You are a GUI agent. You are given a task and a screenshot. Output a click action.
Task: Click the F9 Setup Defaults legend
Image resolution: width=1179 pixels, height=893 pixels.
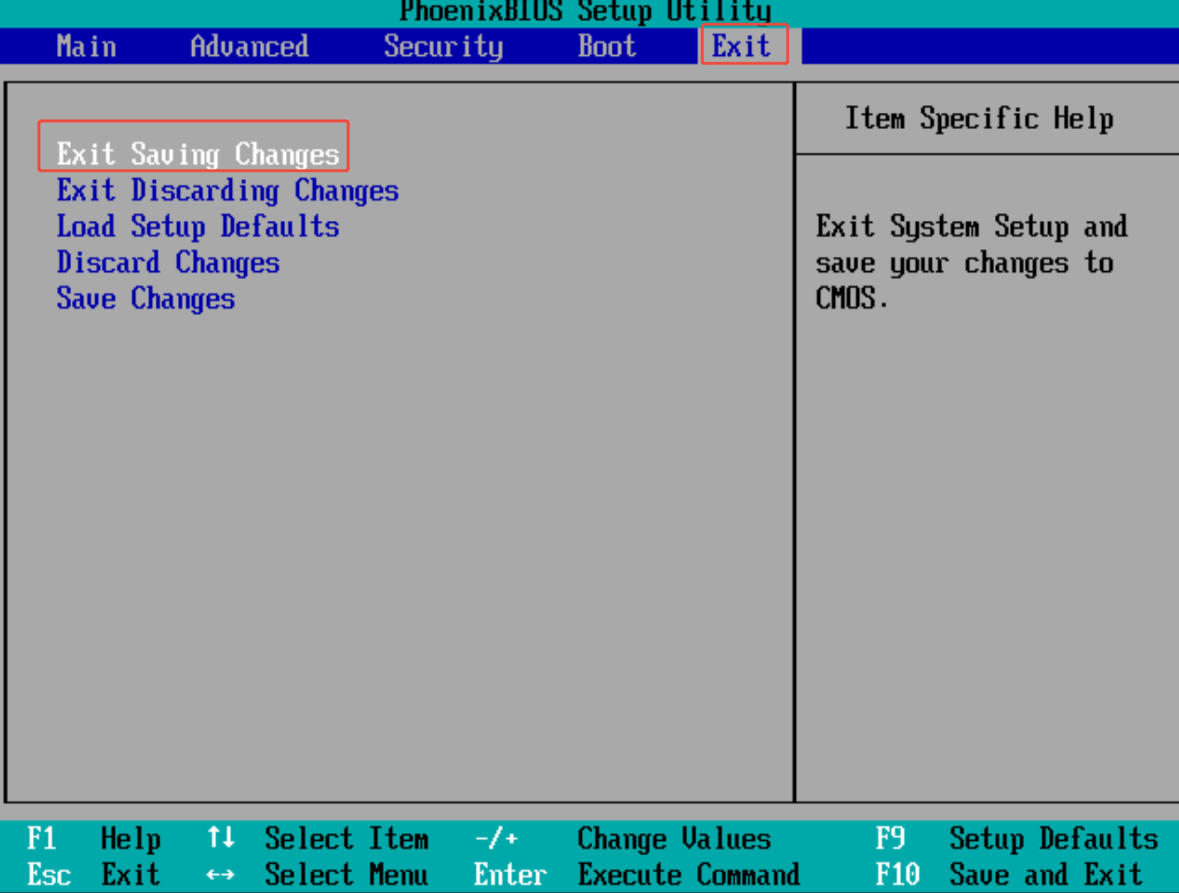coord(1017,838)
